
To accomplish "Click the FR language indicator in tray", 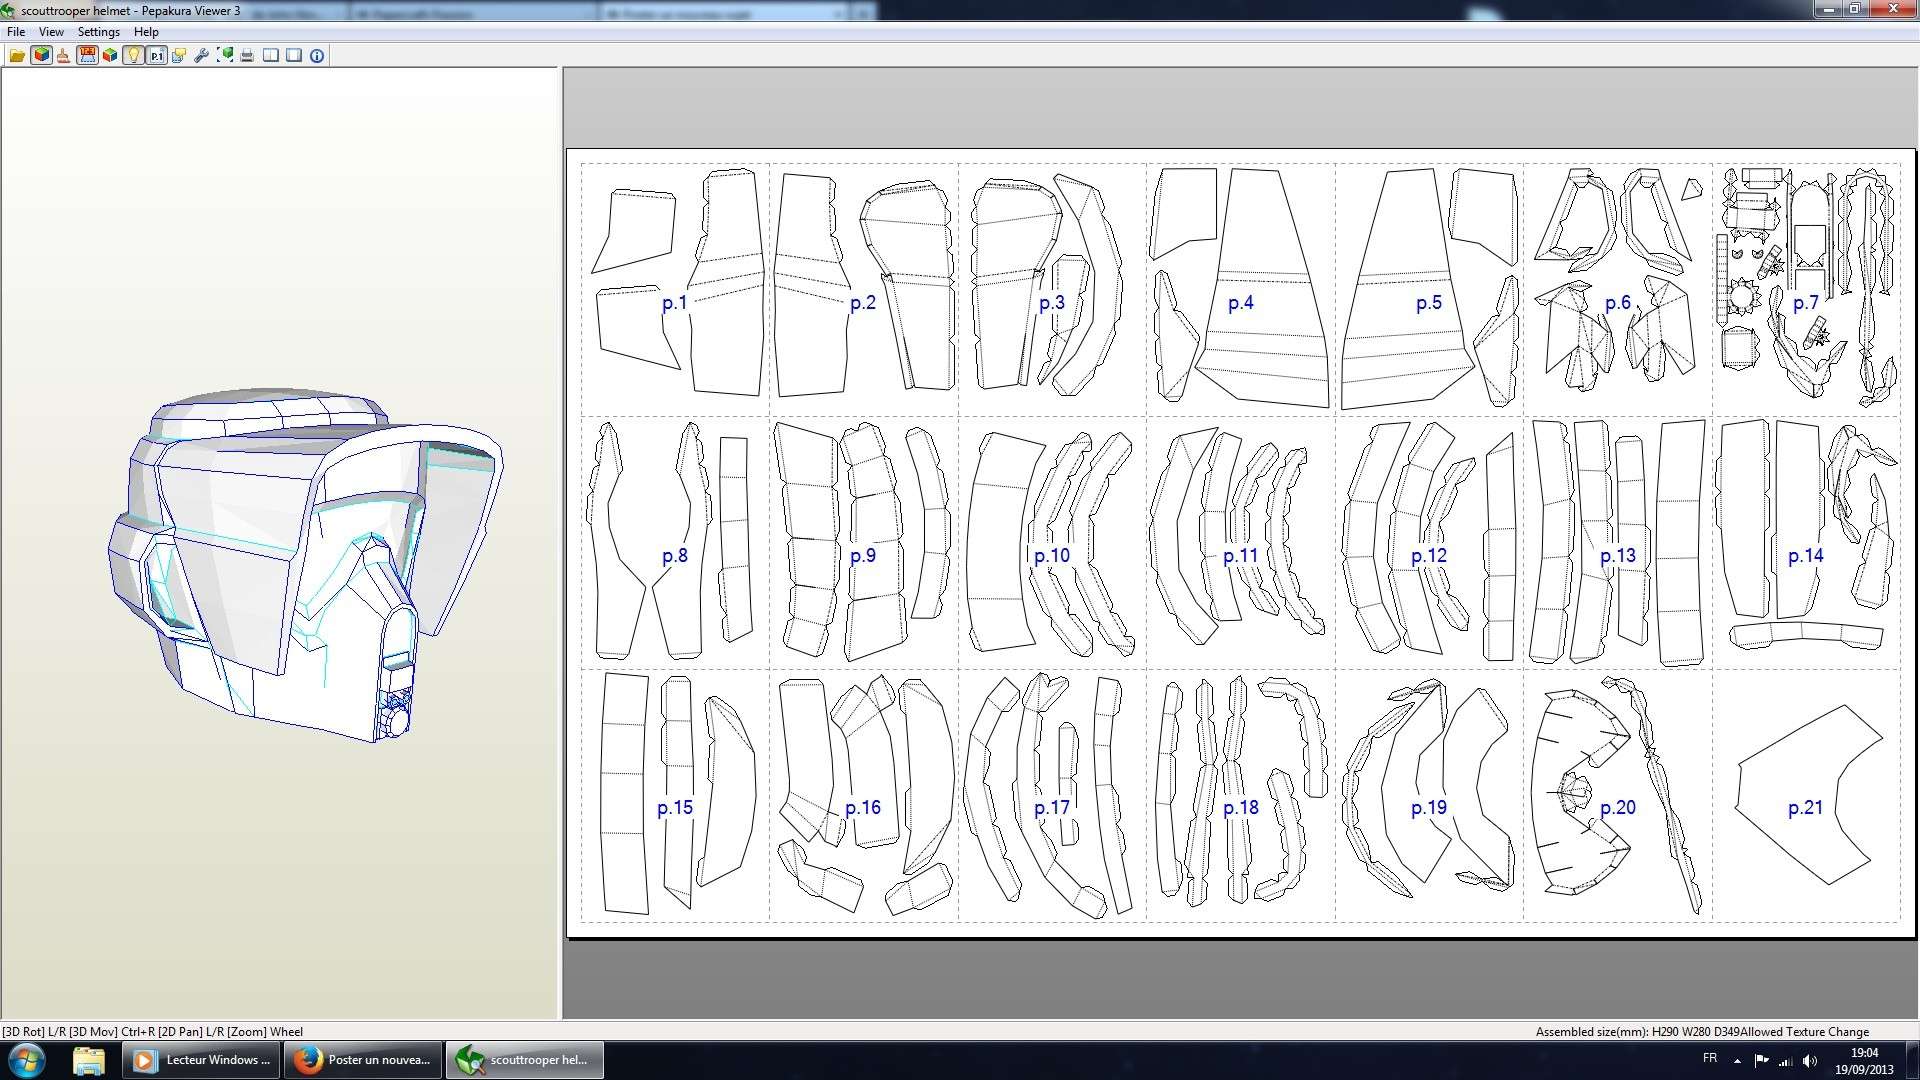I will (x=1710, y=1059).
